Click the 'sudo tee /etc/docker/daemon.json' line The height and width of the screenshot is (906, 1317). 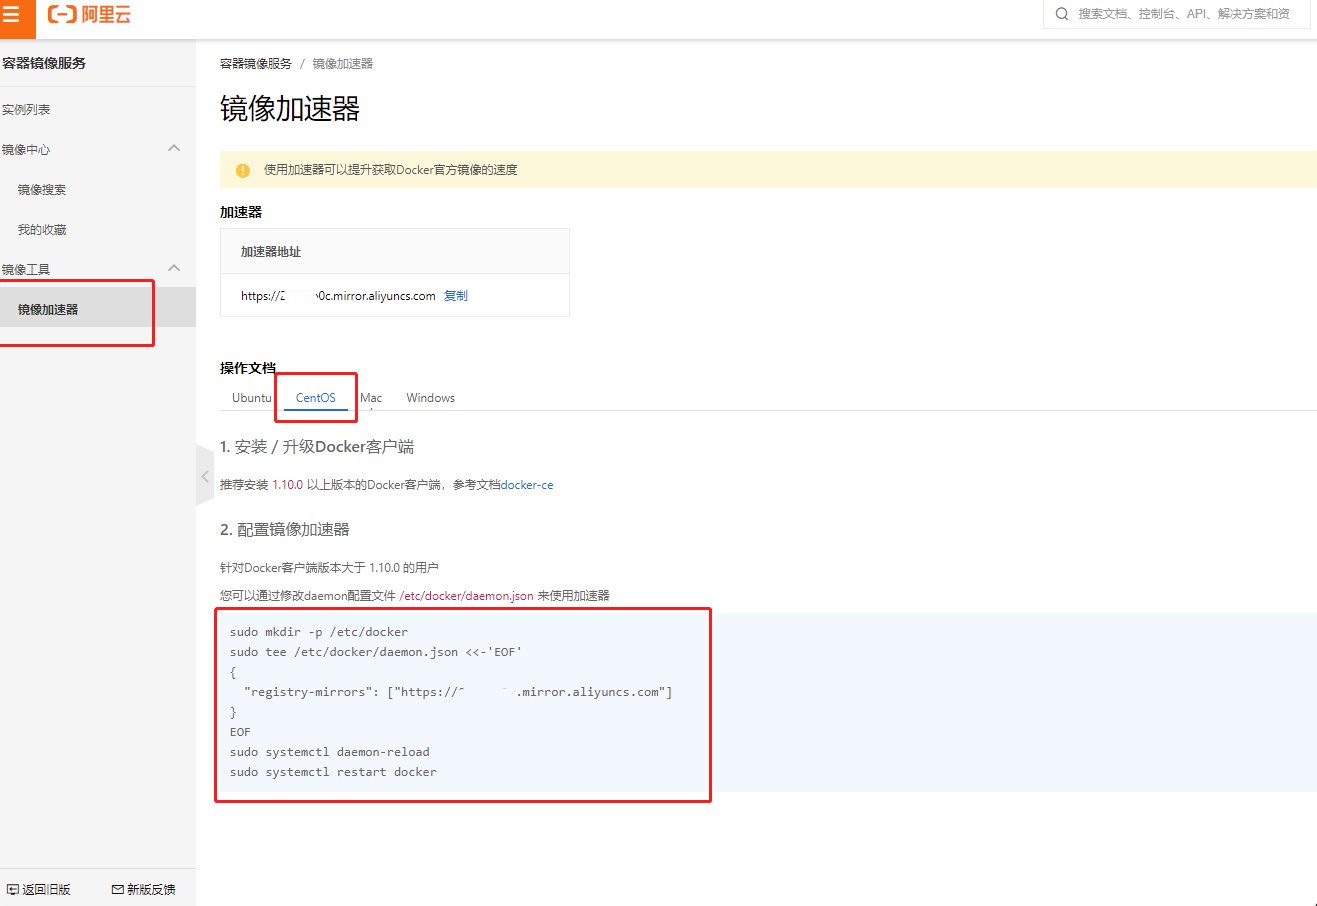tap(376, 652)
